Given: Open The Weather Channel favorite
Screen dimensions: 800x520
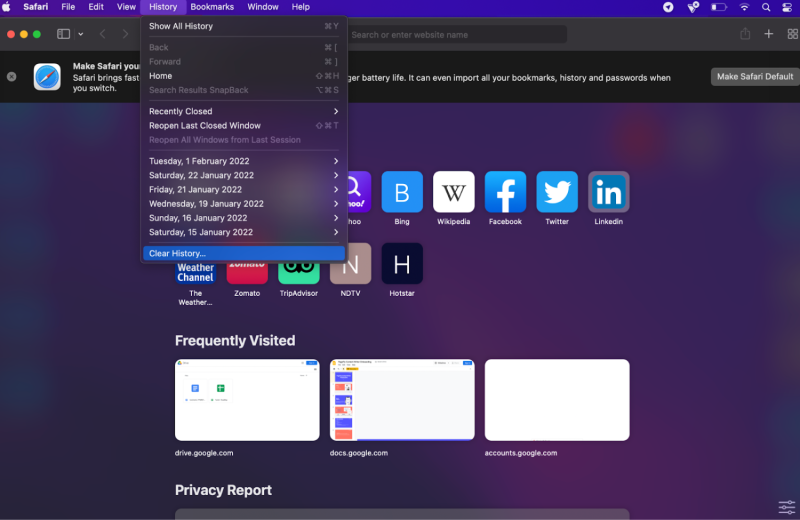Looking at the screenshot, I should pyautogui.click(x=195, y=272).
